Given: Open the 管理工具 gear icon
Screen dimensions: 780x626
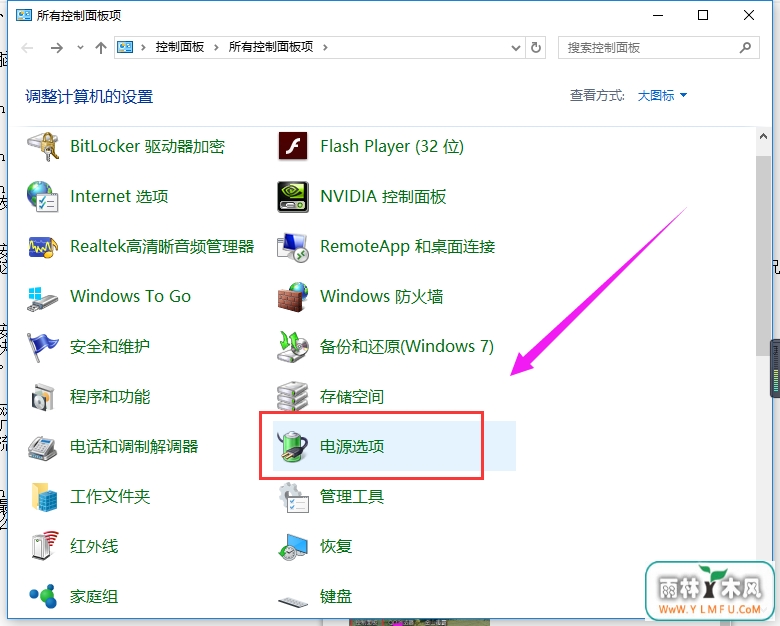Looking at the screenshot, I should [293, 497].
